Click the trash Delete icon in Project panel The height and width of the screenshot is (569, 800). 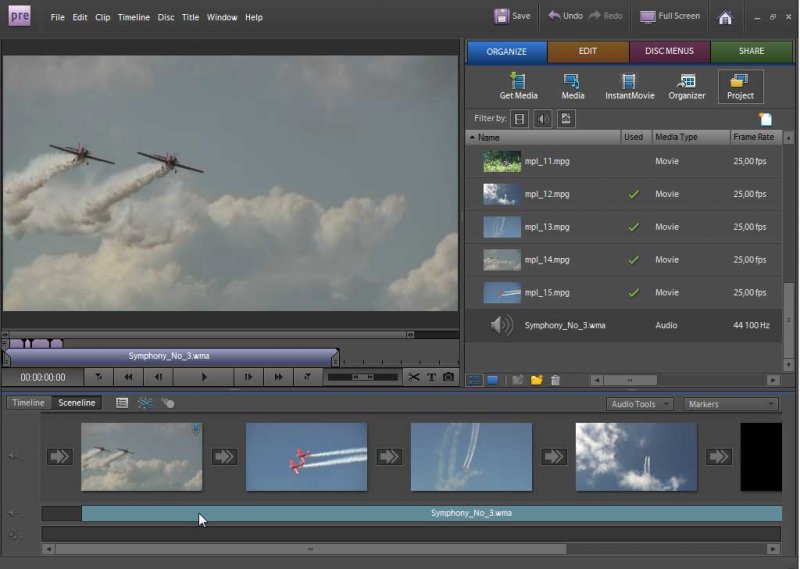tap(555, 380)
